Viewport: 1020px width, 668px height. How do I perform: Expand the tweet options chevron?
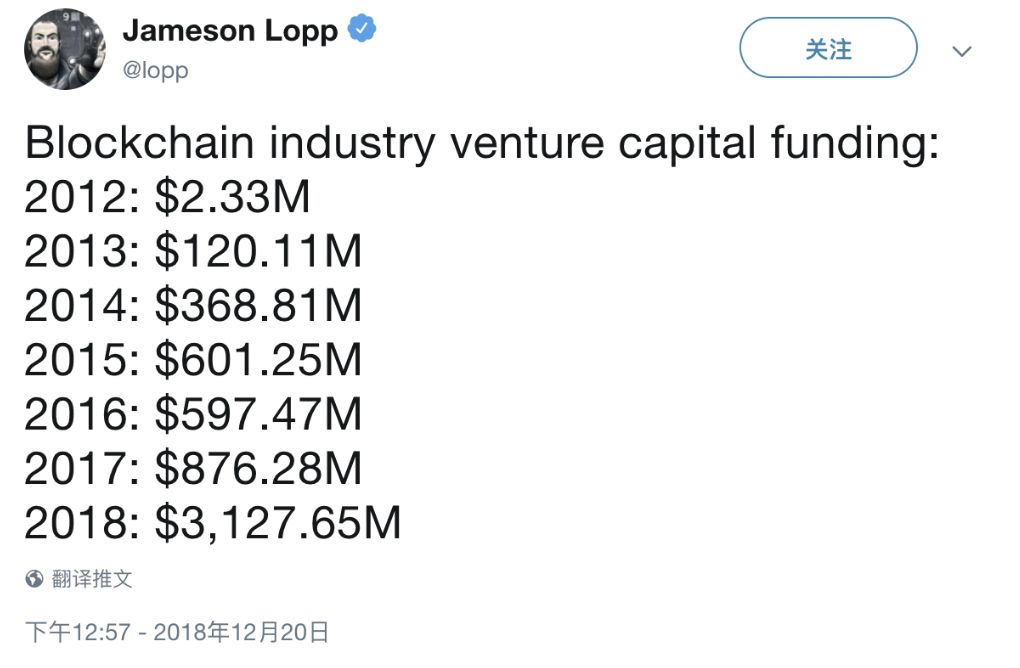[962, 51]
